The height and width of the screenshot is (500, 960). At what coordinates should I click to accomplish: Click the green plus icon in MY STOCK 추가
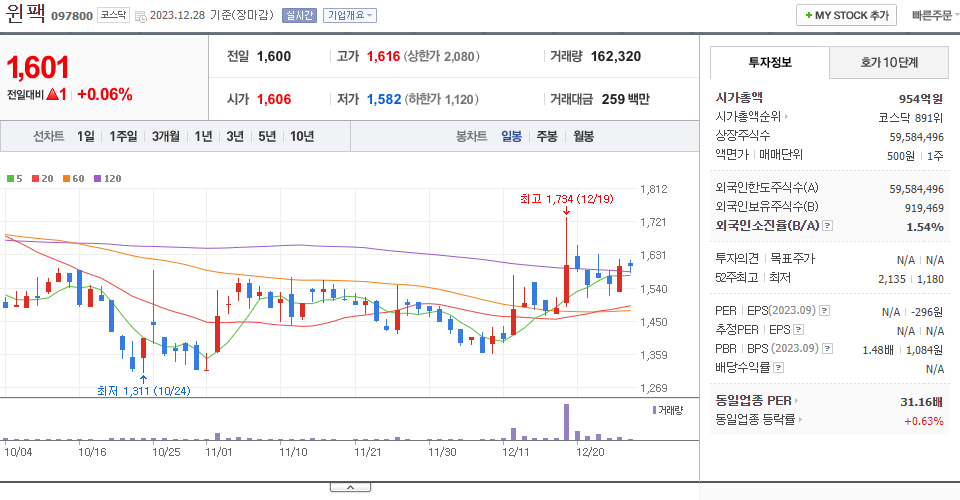pos(808,15)
